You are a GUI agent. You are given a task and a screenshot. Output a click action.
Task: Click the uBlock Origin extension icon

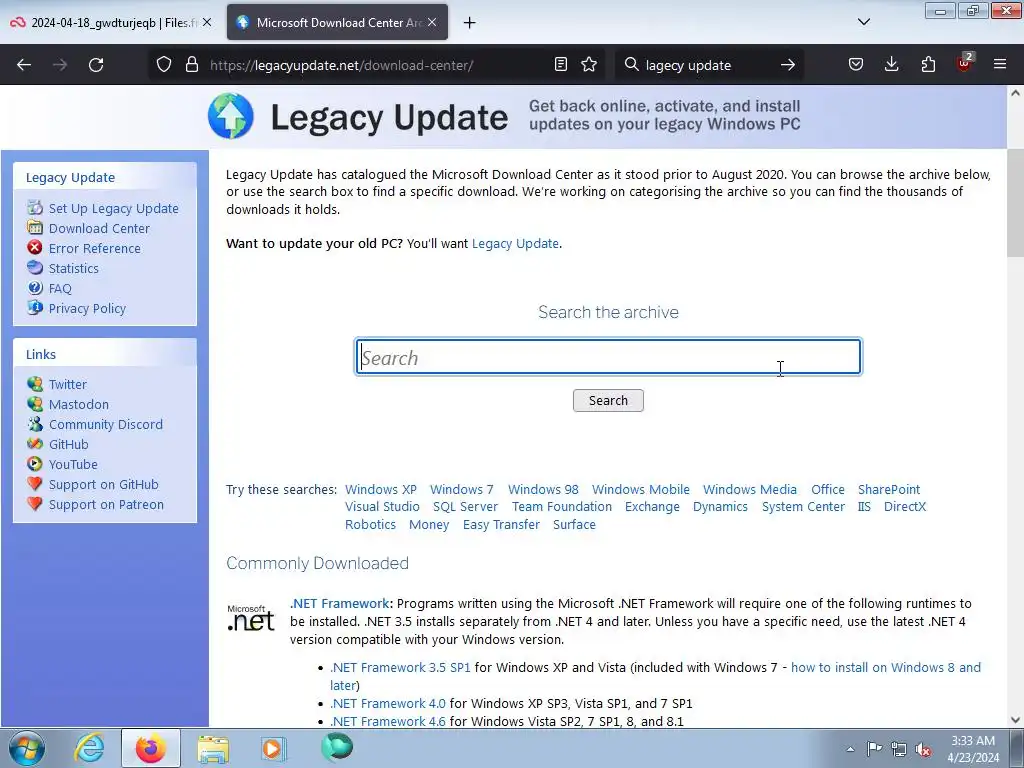(x=964, y=64)
